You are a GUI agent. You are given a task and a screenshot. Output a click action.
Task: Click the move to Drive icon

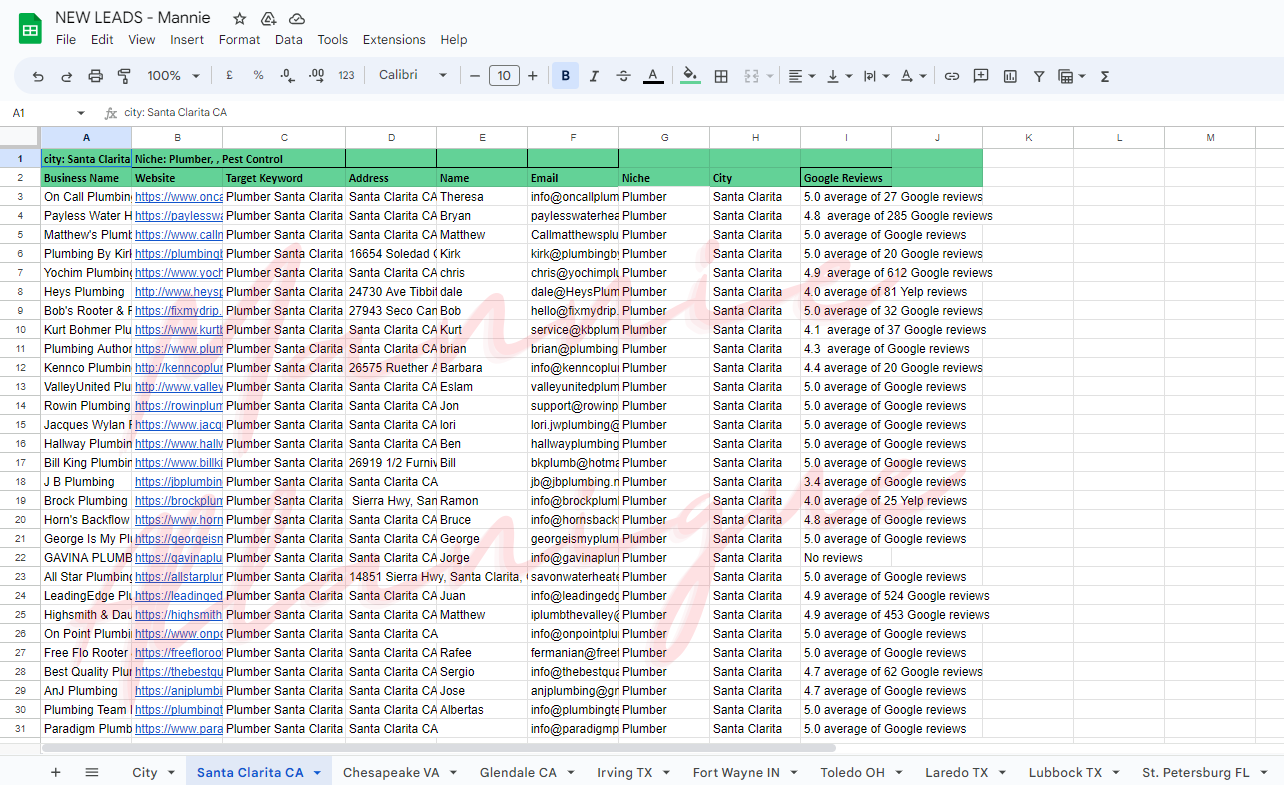click(x=268, y=18)
